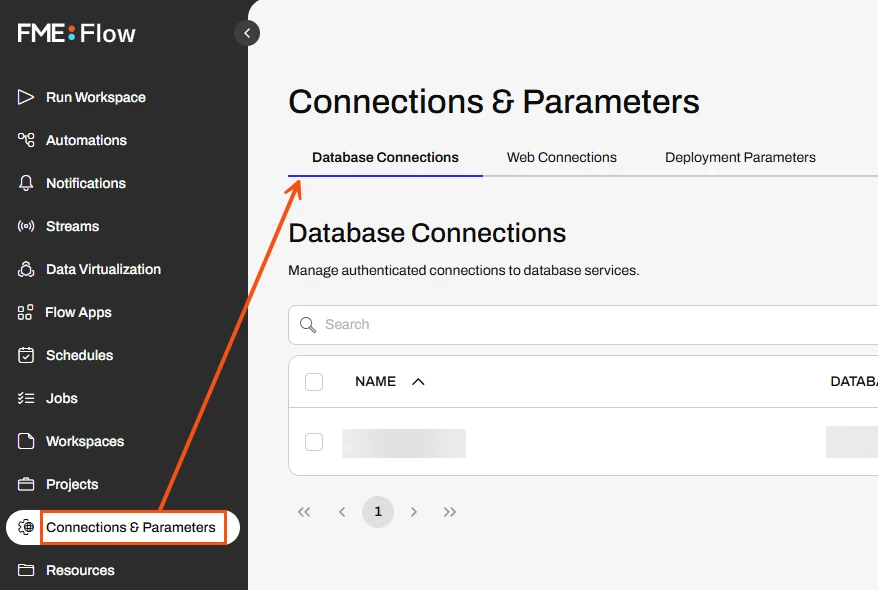Open Data Virtualization page
The height and width of the screenshot is (590, 878).
click(103, 269)
